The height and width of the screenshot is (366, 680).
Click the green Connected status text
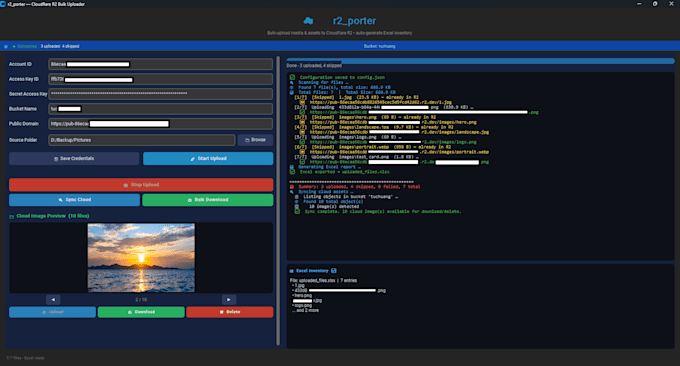(x=27, y=46)
